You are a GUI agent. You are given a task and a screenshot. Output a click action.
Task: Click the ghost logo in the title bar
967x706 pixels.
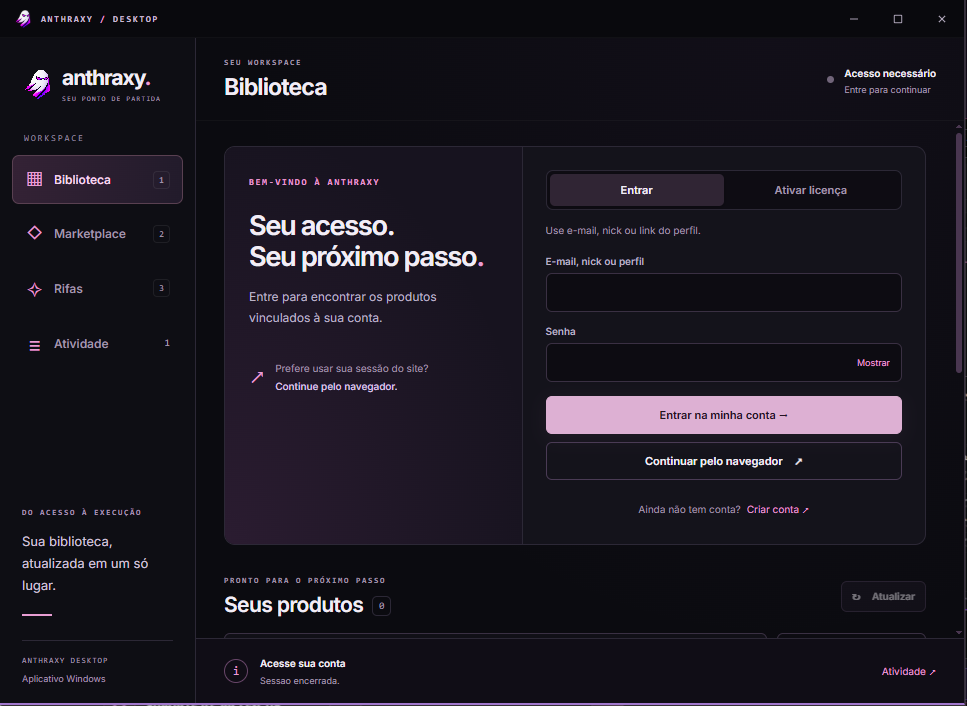point(23,18)
